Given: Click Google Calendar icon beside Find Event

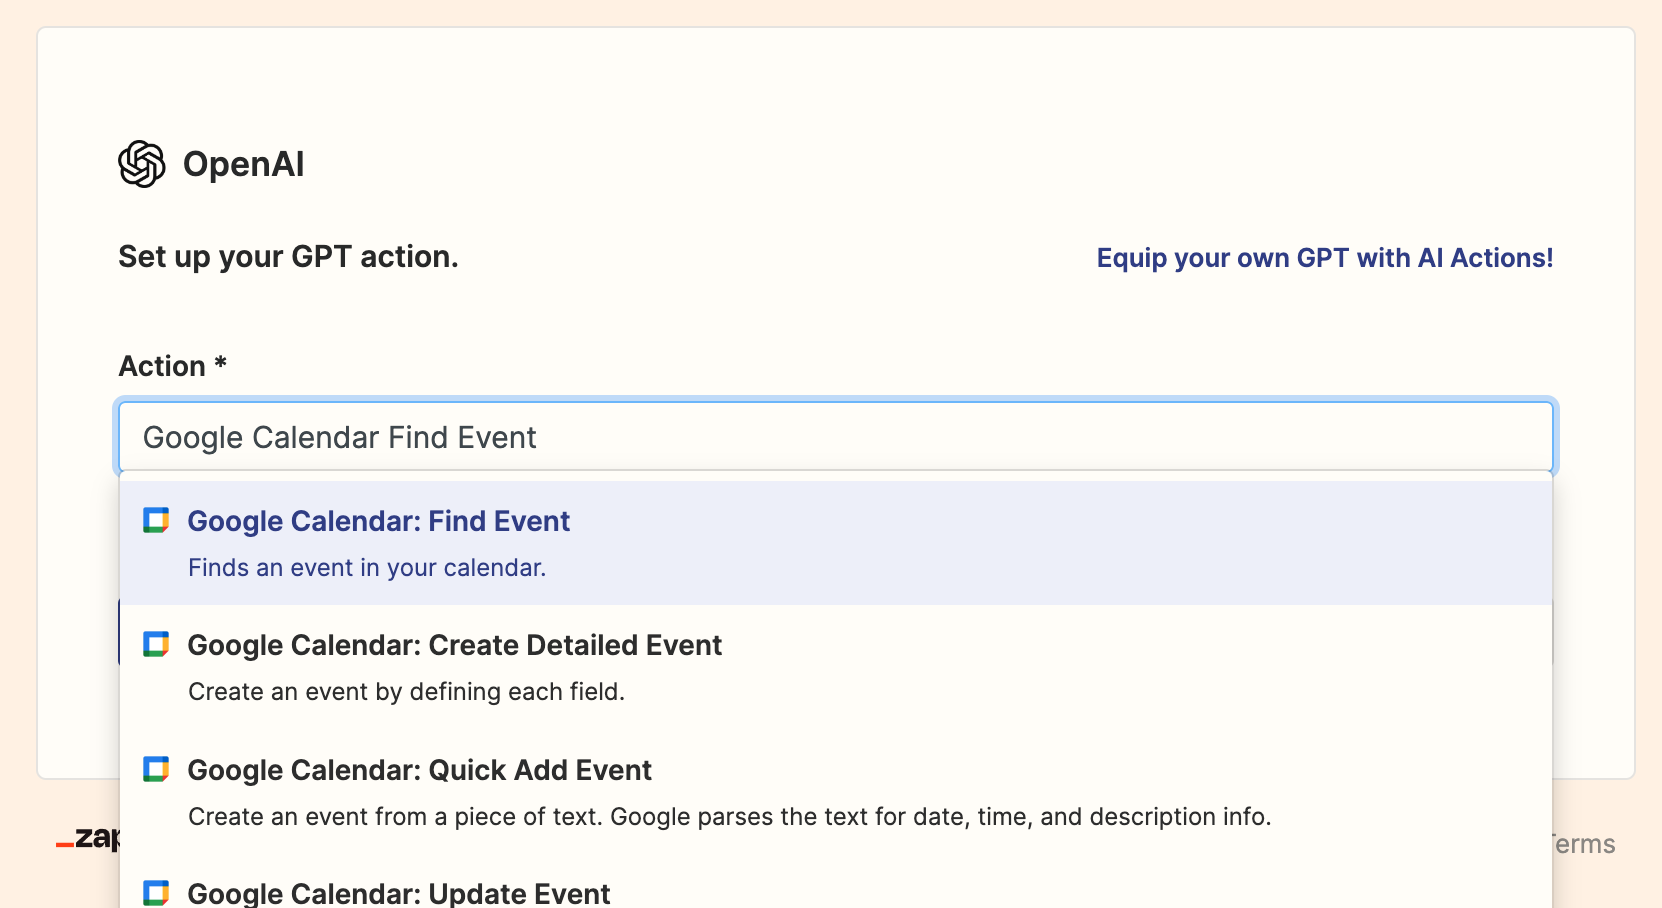Looking at the screenshot, I should 156,520.
